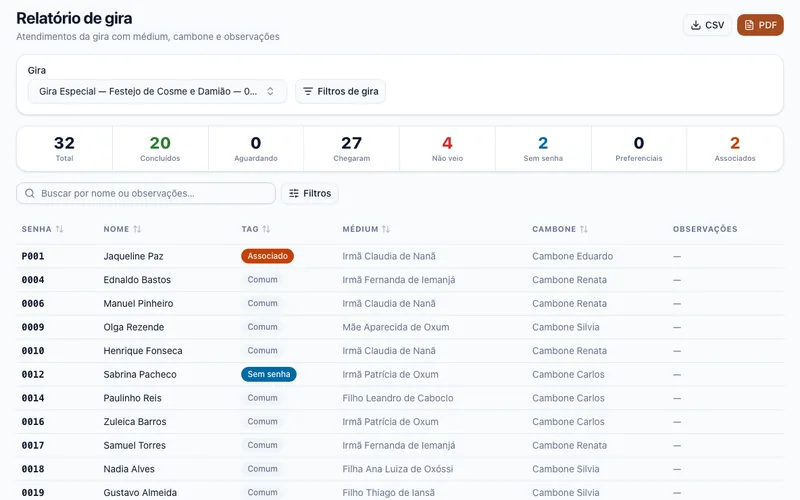Image resolution: width=800 pixels, height=500 pixels.
Task: Select the Não veio 4 stat card
Action: [x=447, y=148]
